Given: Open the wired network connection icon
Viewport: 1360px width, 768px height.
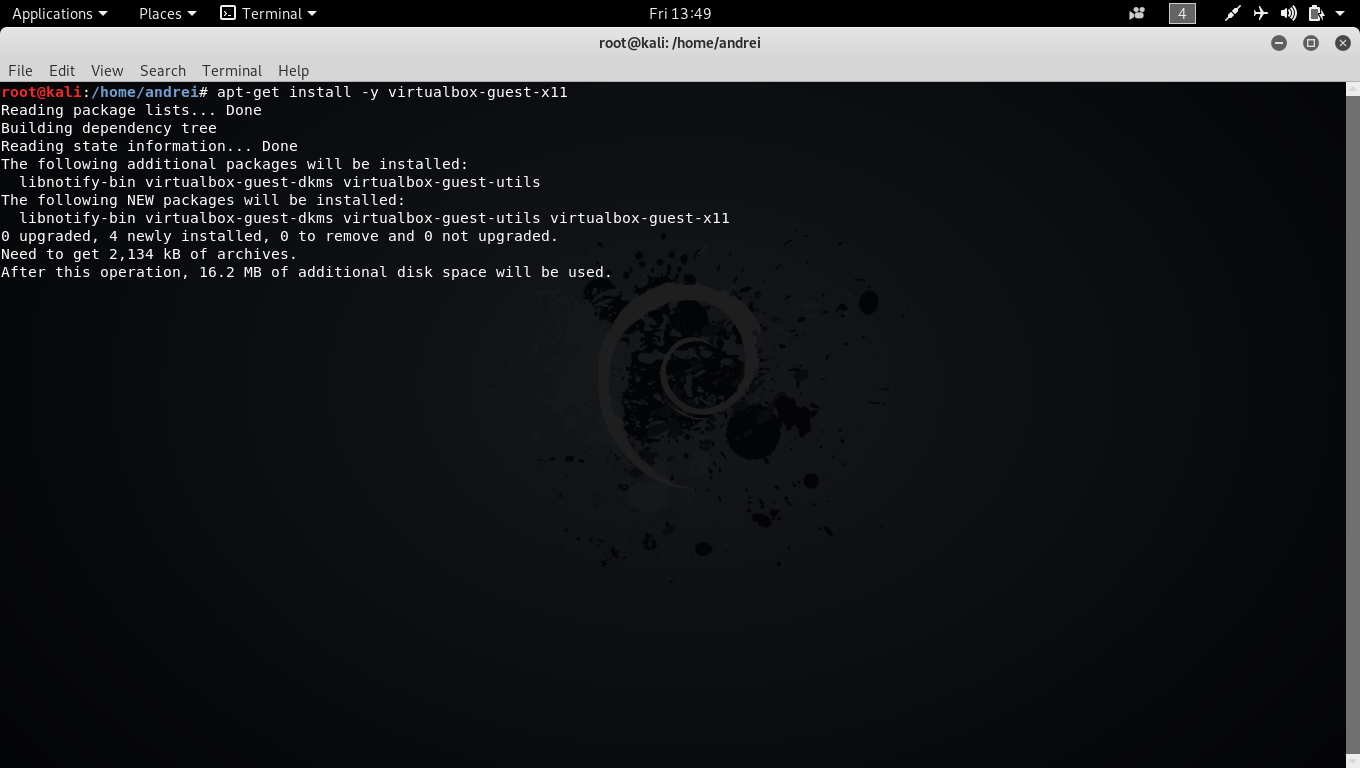Looking at the screenshot, I should [1233, 13].
